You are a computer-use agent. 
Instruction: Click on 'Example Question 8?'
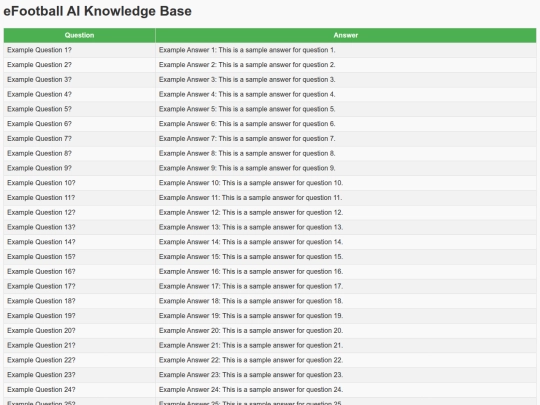pyautogui.click(x=80, y=154)
